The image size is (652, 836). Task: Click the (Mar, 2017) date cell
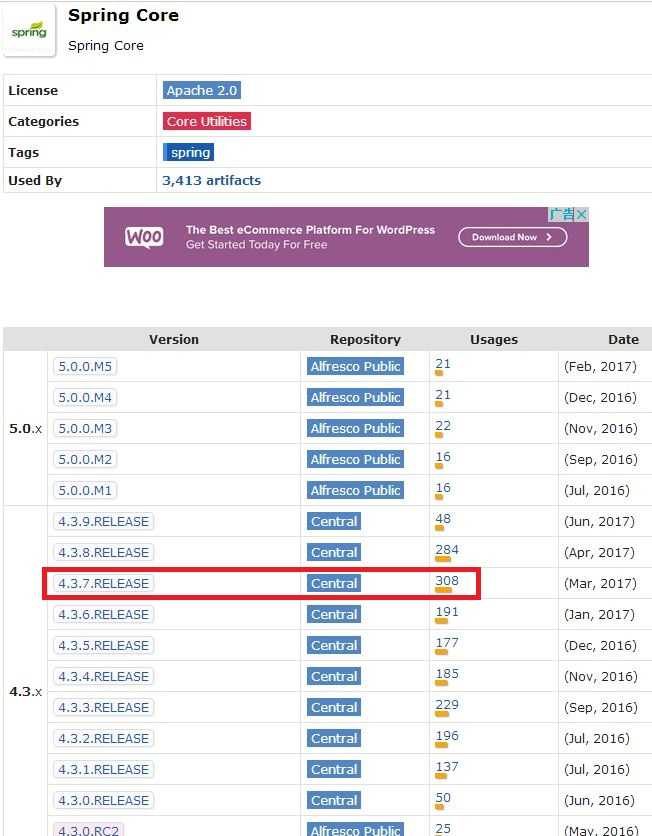pyautogui.click(x=600, y=583)
